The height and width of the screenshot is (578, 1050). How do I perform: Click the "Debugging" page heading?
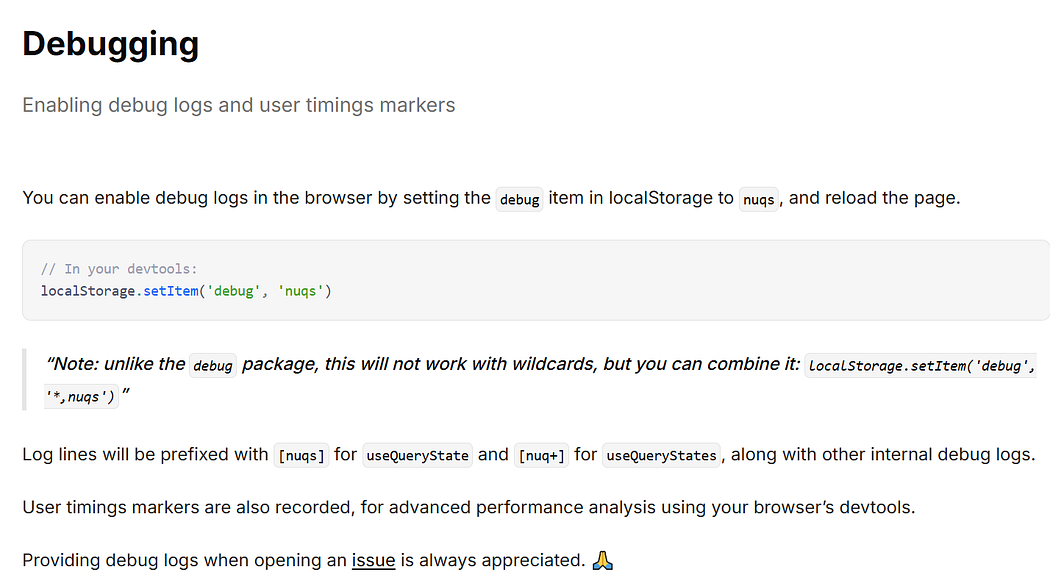click(110, 44)
